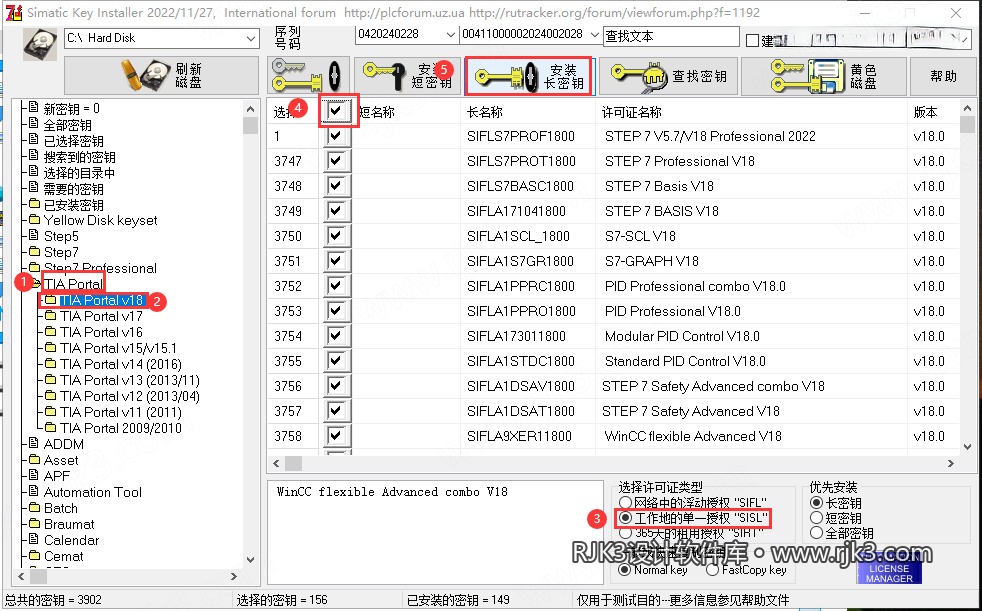Select the floating license "SIFL" radio button

click(625, 503)
